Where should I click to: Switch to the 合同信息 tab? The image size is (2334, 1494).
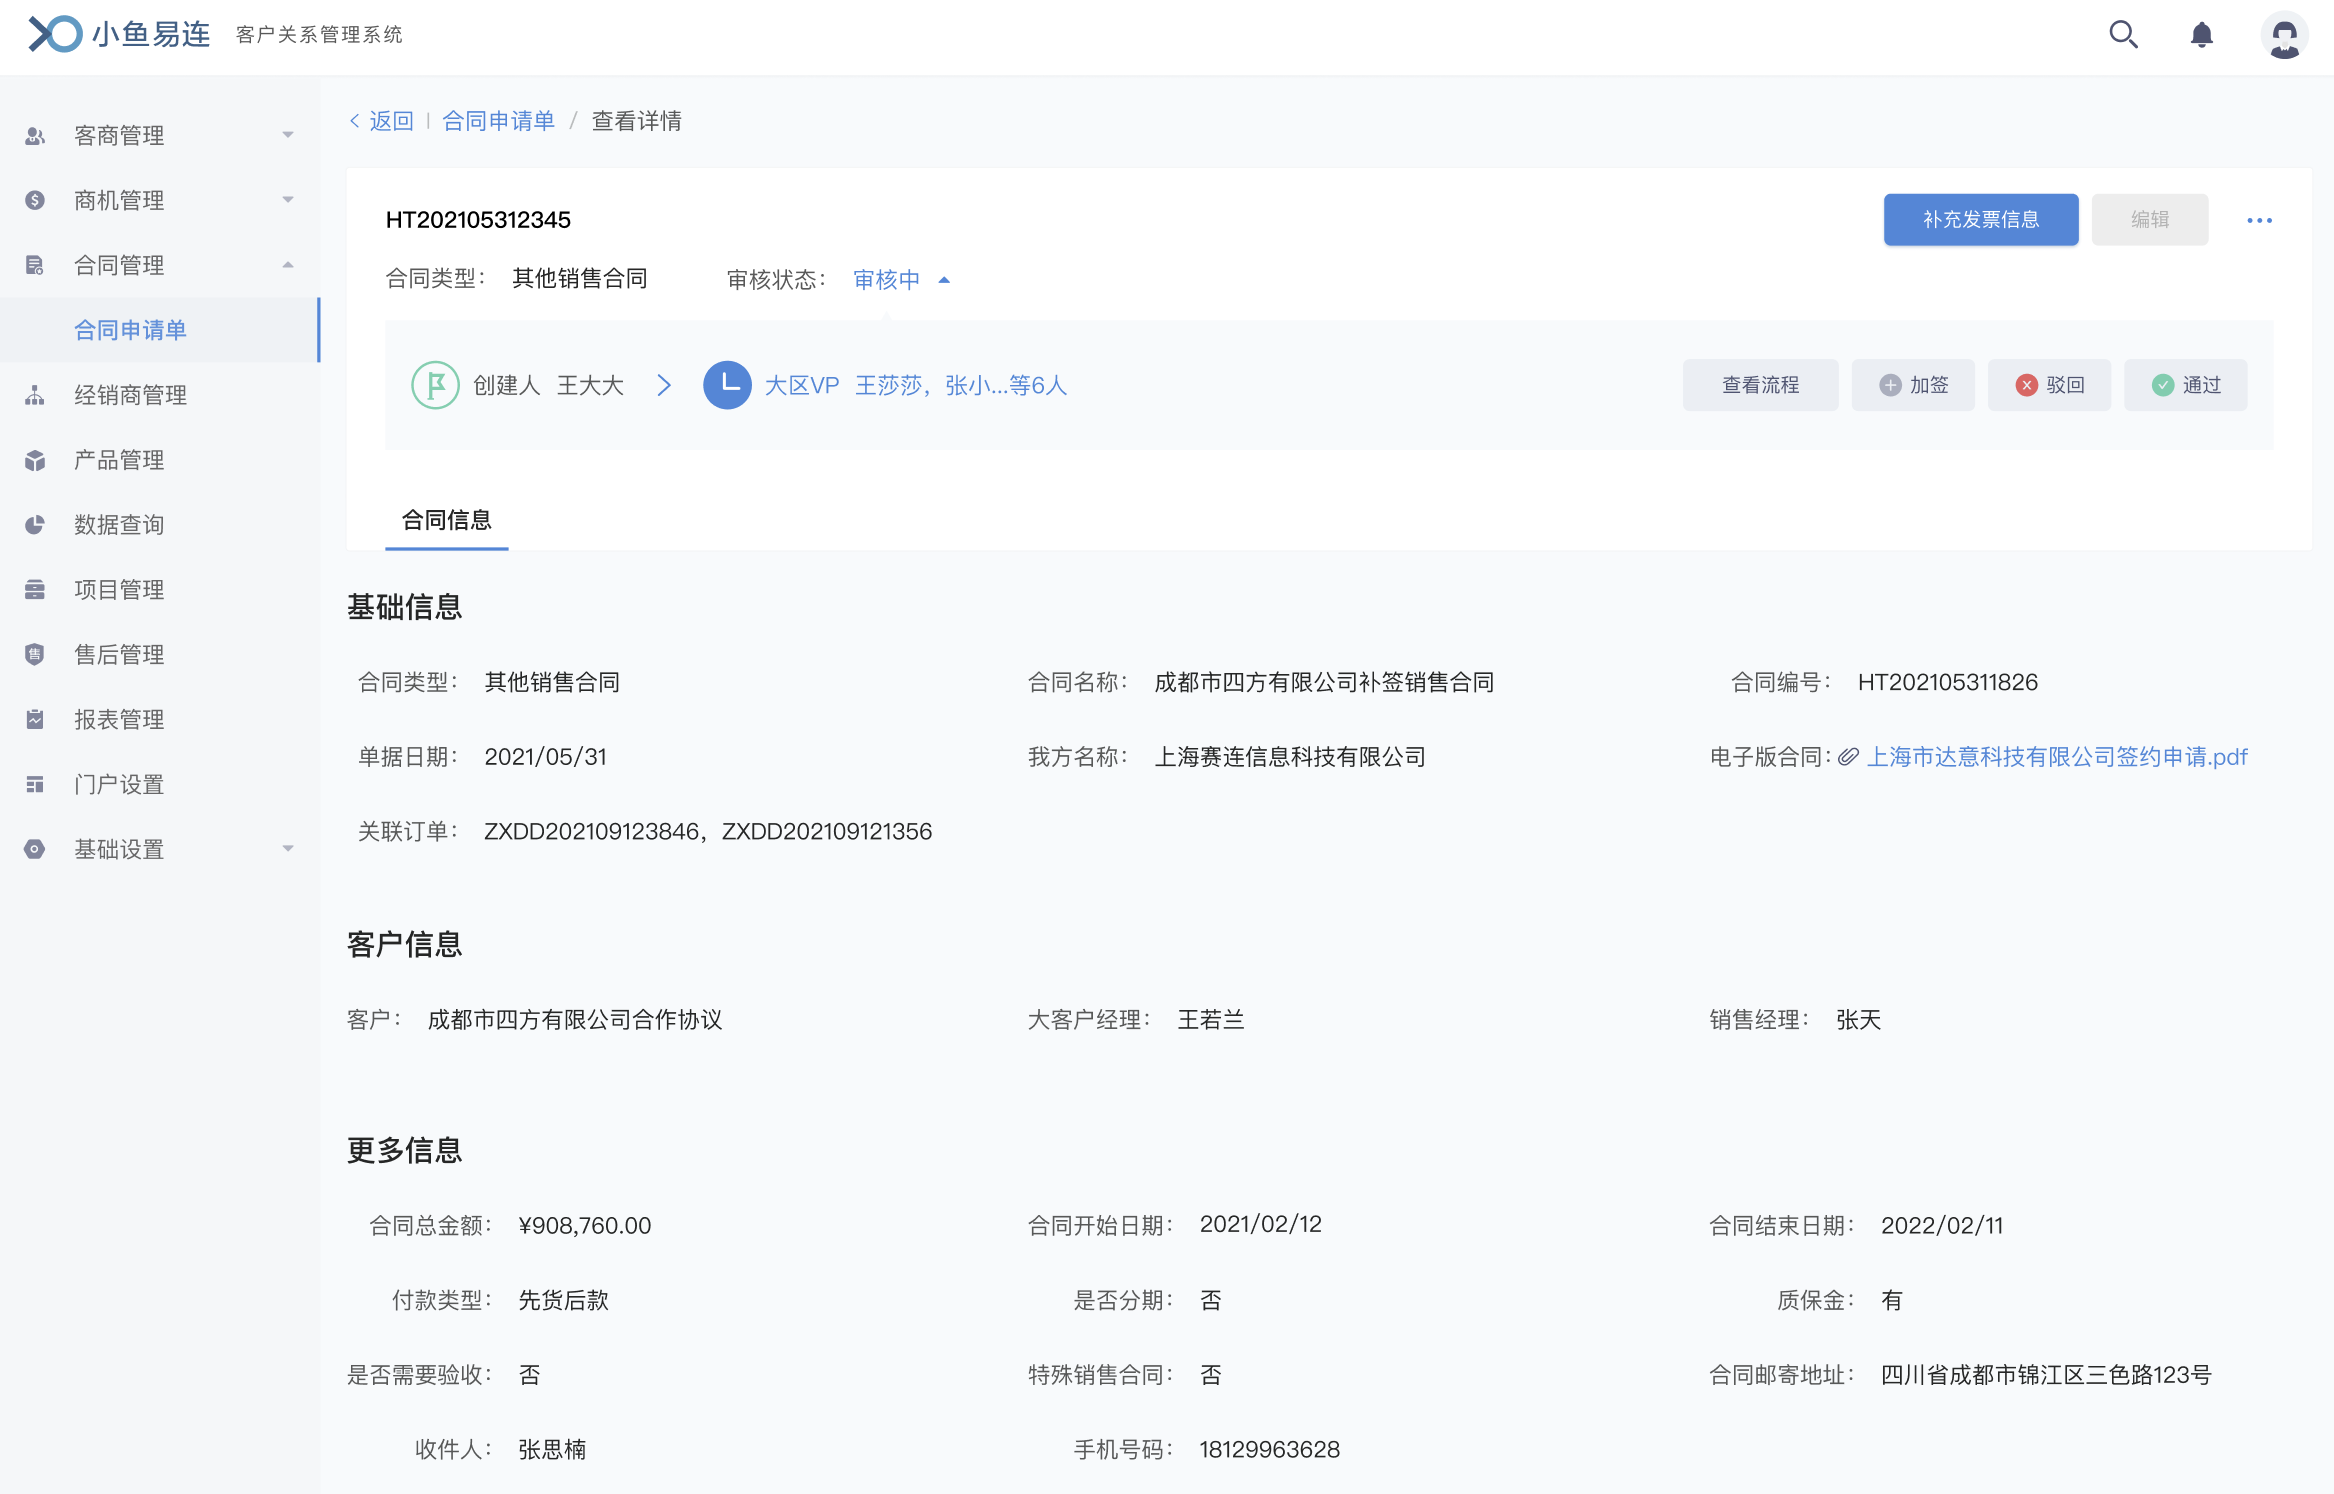446,520
